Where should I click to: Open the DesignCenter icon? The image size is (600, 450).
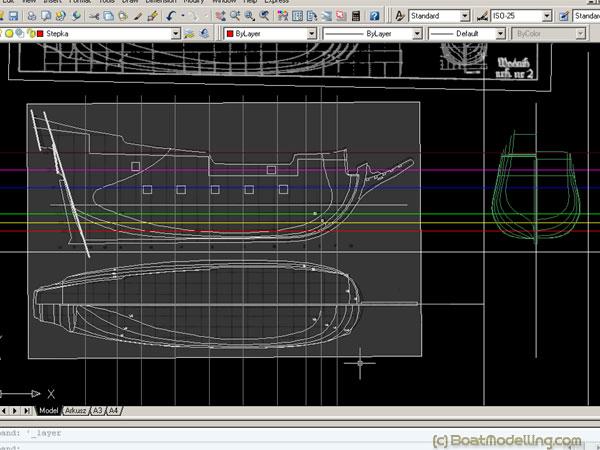[x=297, y=16]
